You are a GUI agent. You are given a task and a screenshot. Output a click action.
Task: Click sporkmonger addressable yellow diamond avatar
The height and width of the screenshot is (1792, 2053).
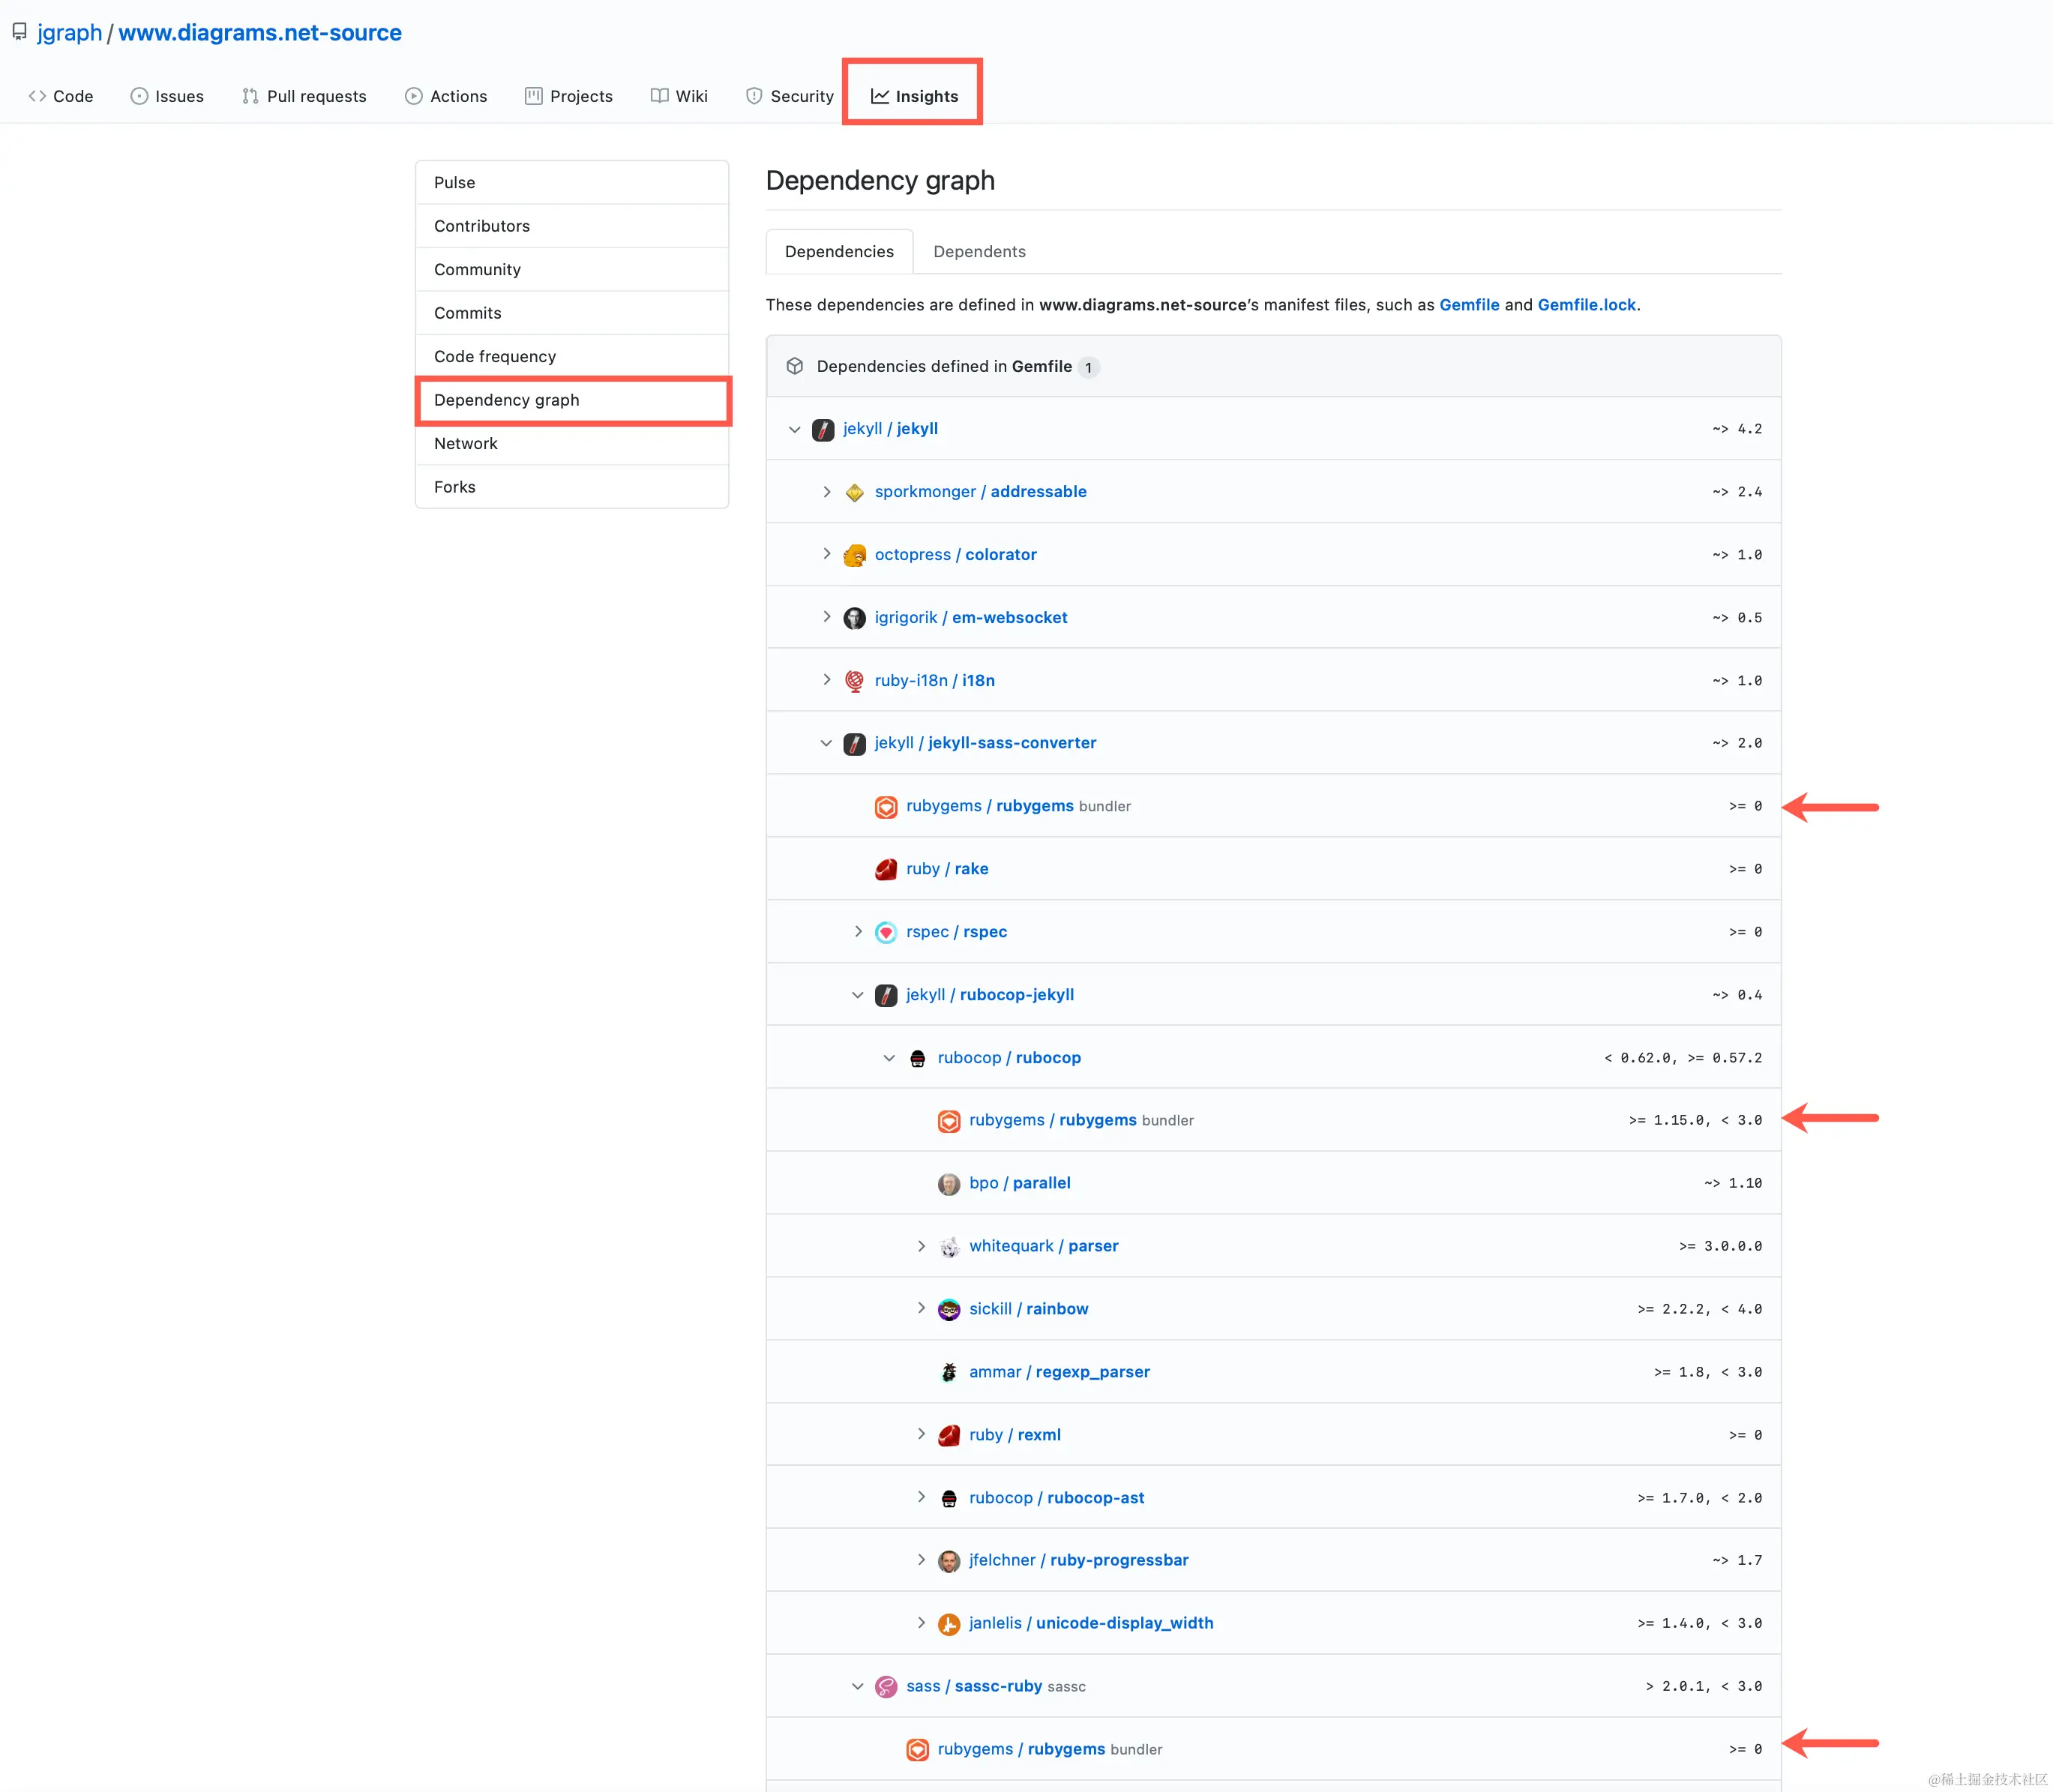click(x=854, y=492)
